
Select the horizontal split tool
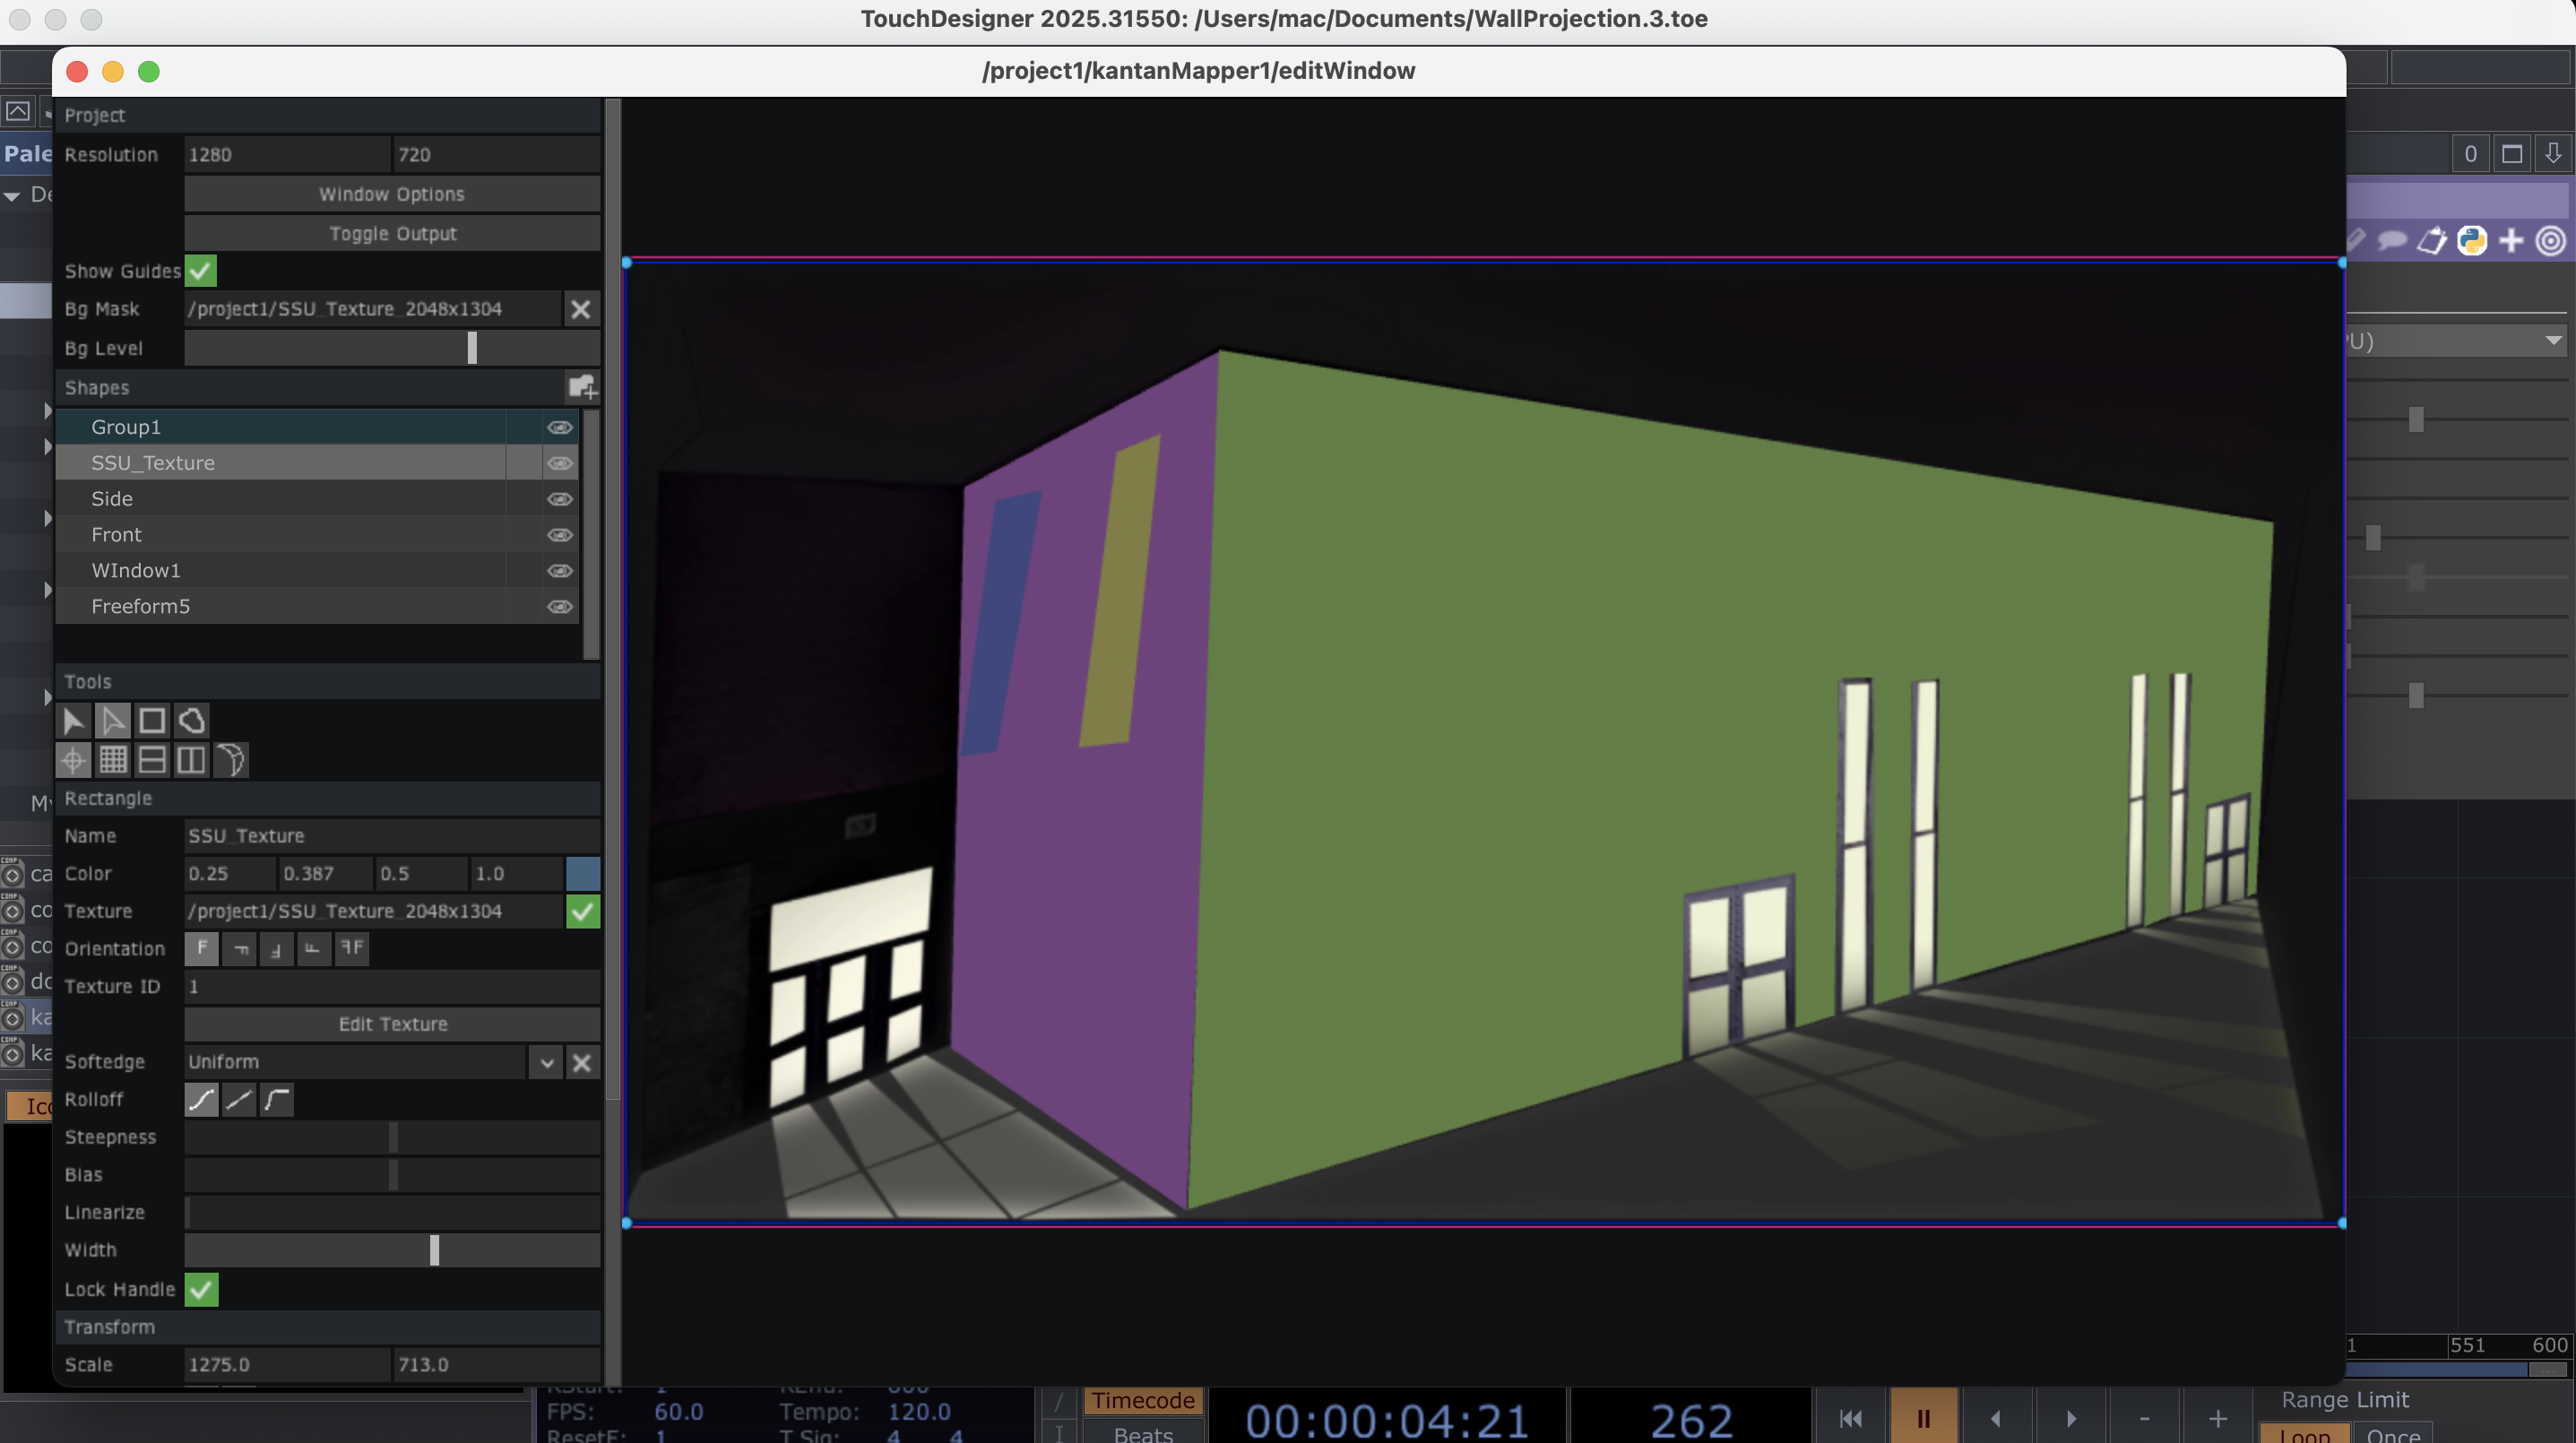152,759
